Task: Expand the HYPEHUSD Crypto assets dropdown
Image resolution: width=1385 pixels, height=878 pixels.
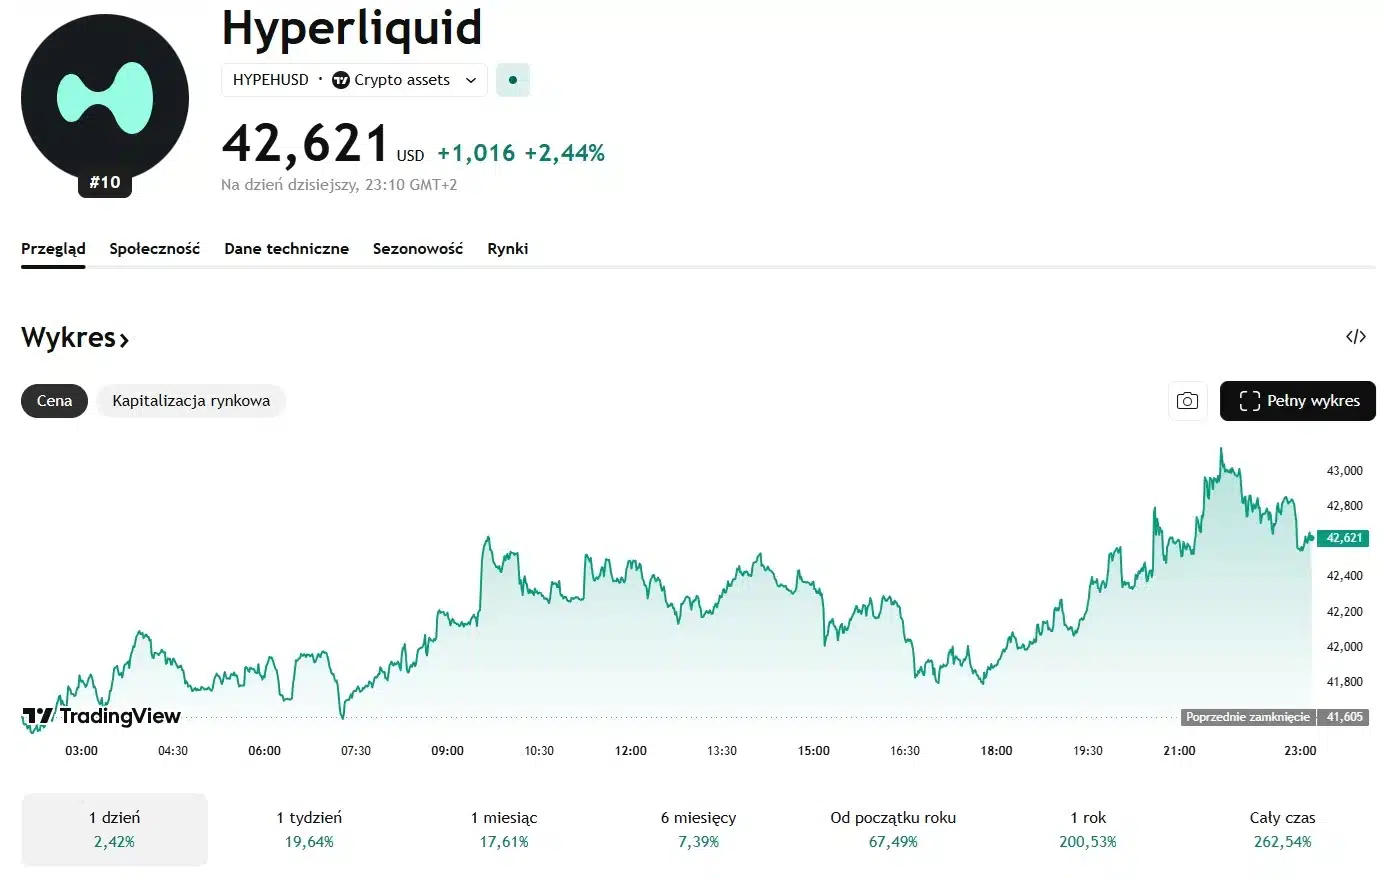Action: pyautogui.click(x=471, y=80)
